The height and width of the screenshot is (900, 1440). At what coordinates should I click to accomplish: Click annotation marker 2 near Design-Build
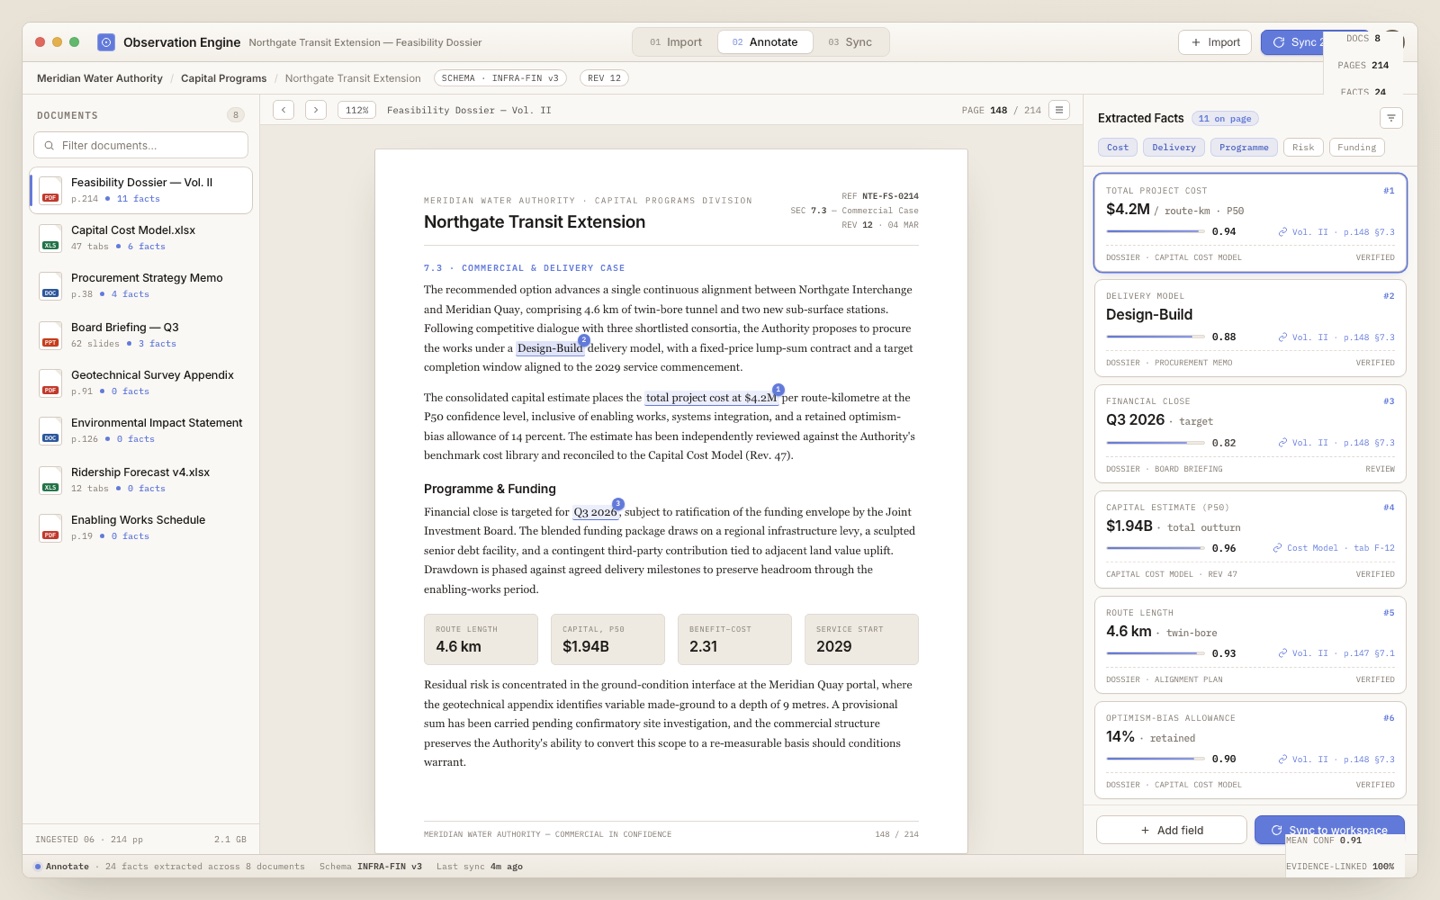pyautogui.click(x=584, y=340)
